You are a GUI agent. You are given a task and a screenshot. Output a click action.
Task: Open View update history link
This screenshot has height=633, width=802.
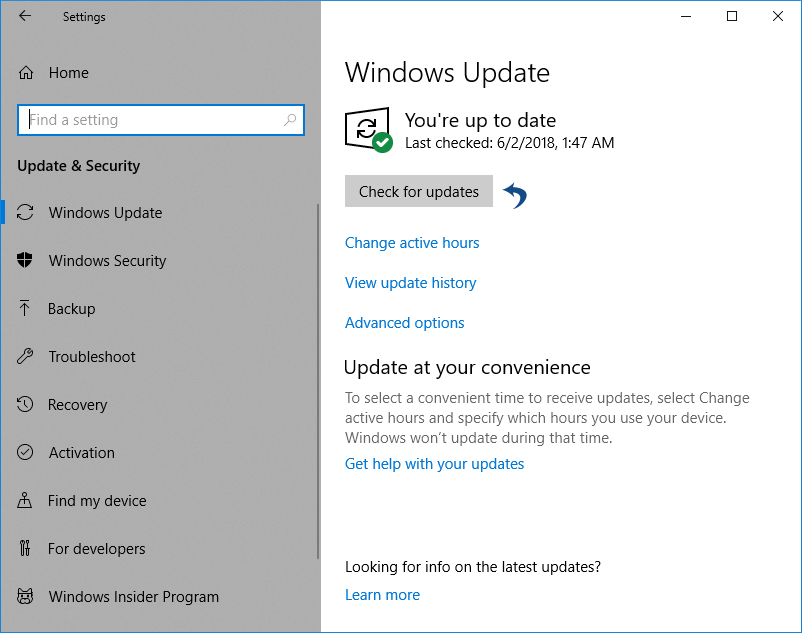tap(410, 283)
